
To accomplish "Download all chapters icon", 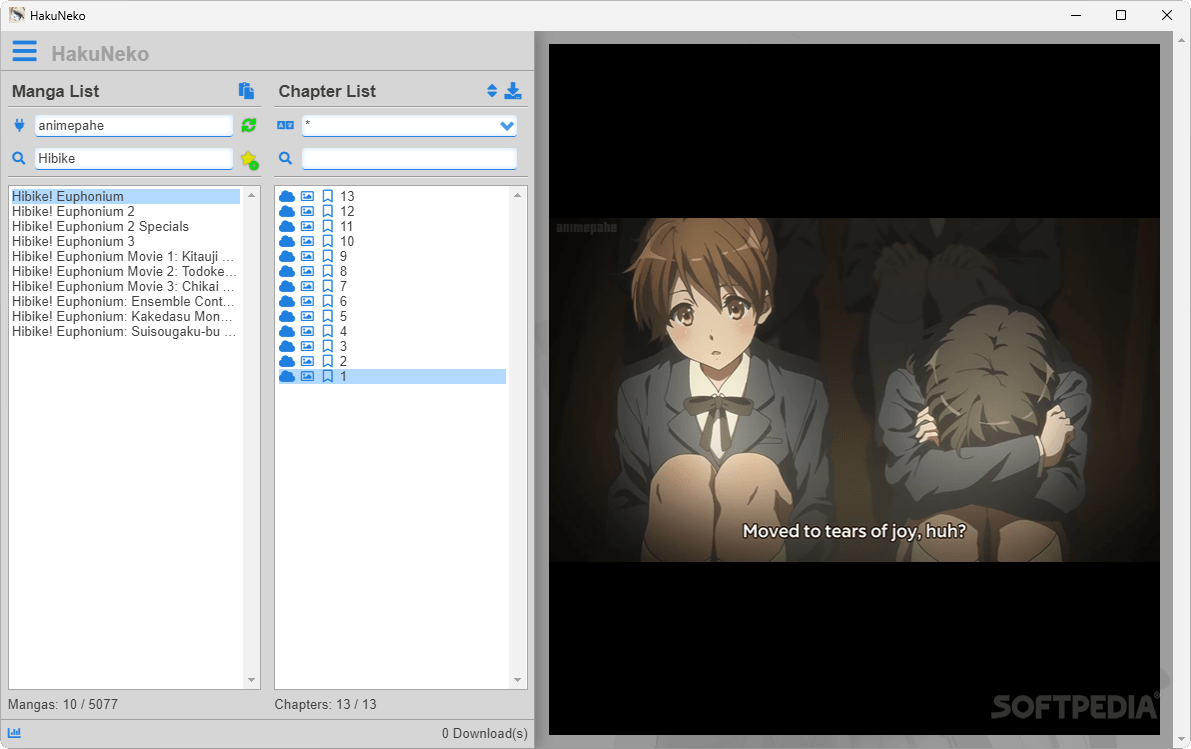I will [x=513, y=91].
